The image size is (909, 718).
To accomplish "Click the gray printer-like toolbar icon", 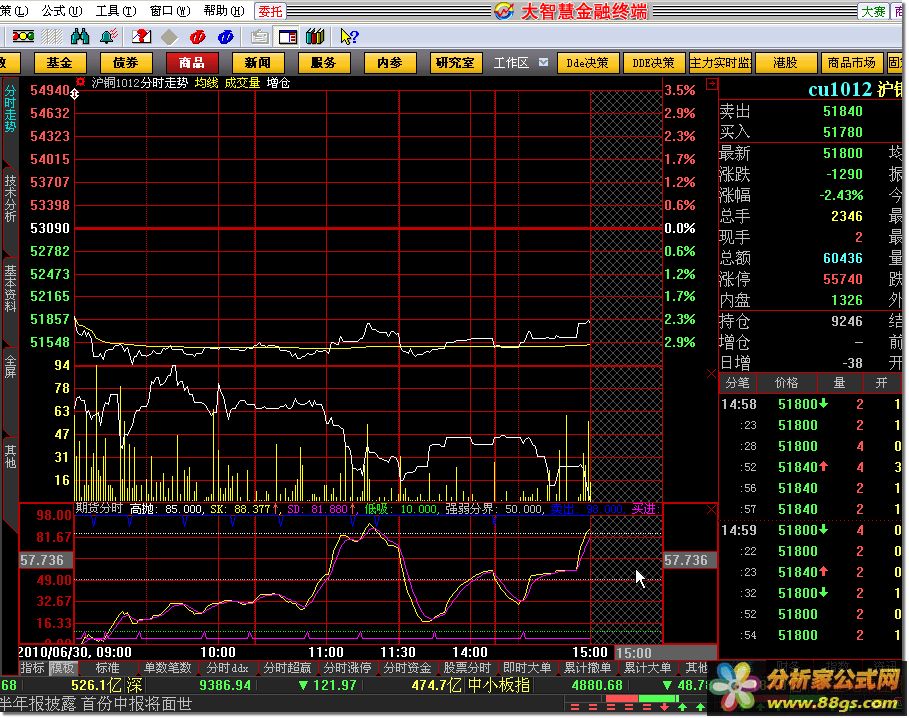I will (259, 37).
